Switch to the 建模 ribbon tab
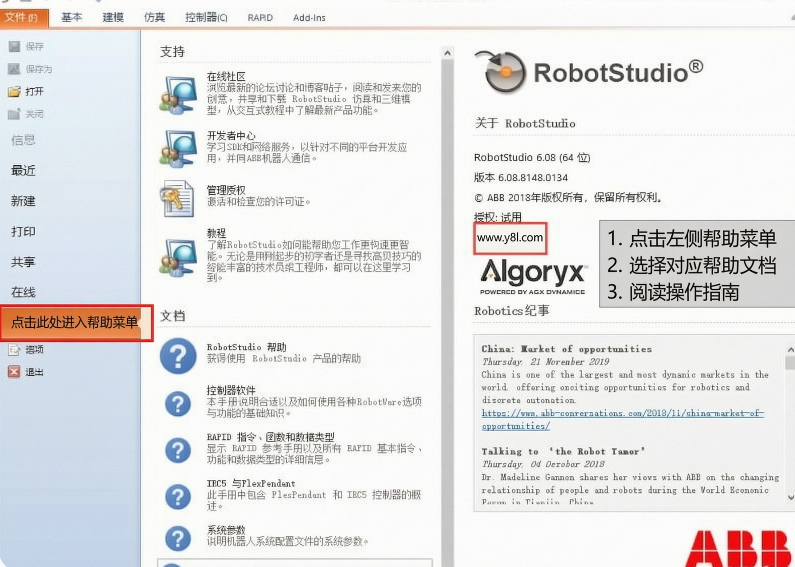The image size is (795, 567). (113, 18)
